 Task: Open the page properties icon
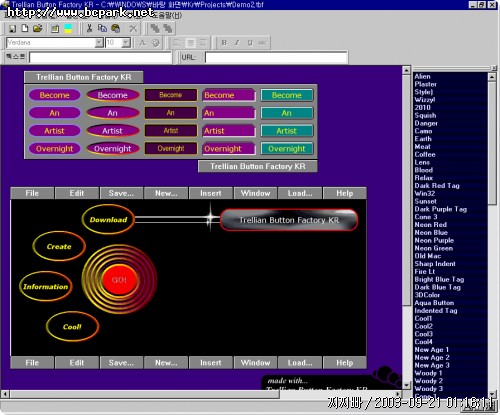point(55,29)
